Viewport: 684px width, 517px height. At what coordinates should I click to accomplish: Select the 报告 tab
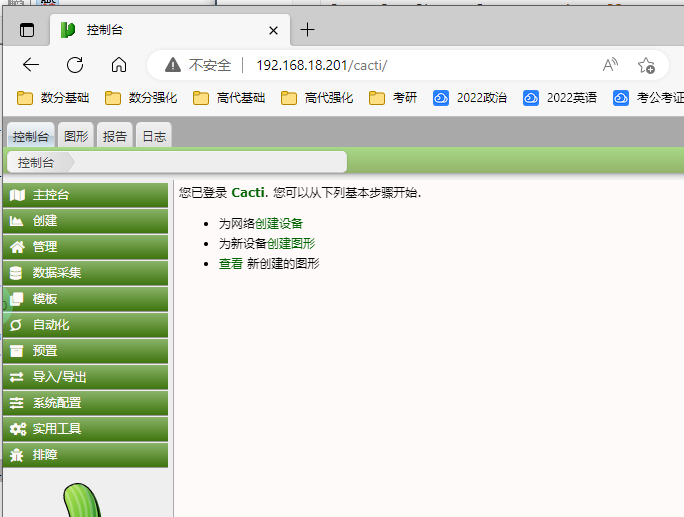coord(115,136)
